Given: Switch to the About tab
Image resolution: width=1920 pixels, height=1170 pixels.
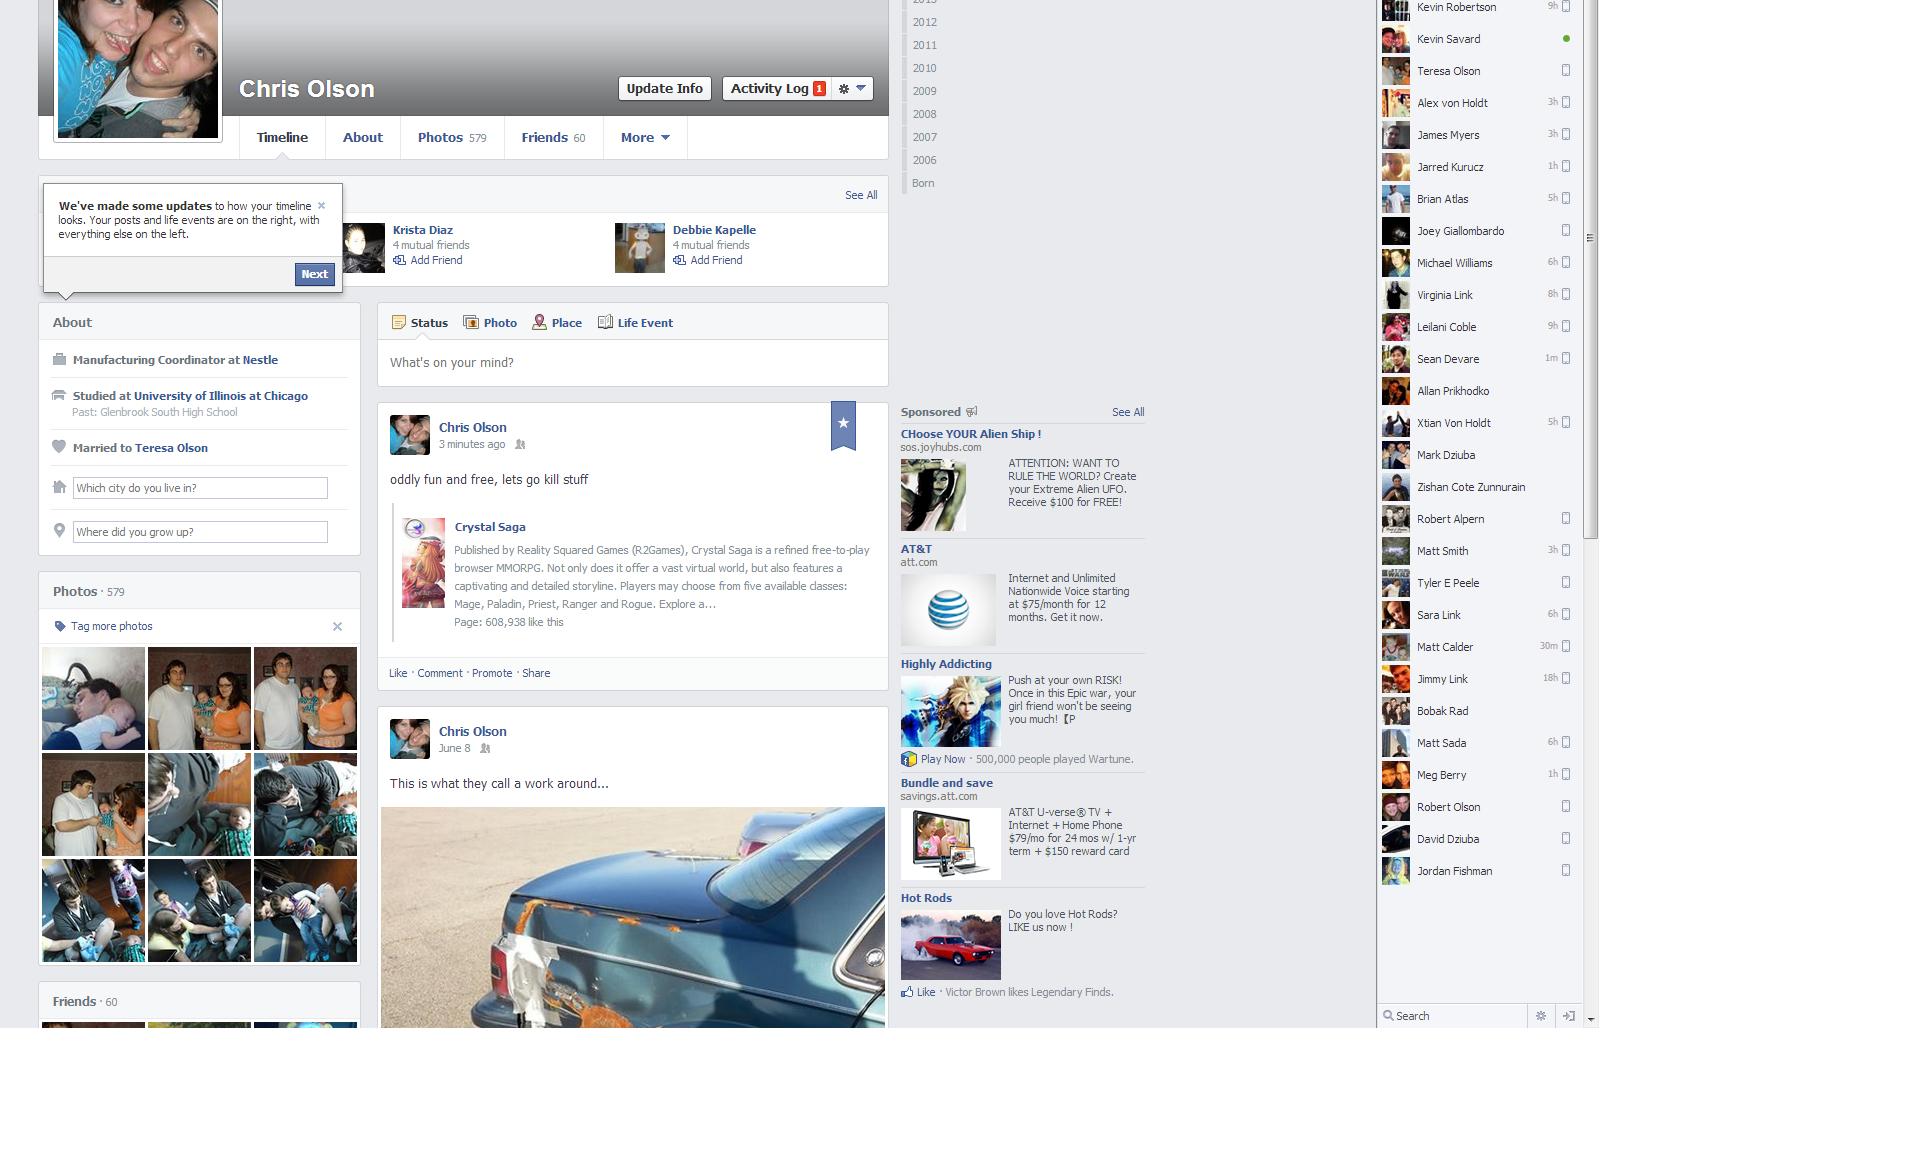Looking at the screenshot, I should point(362,138).
